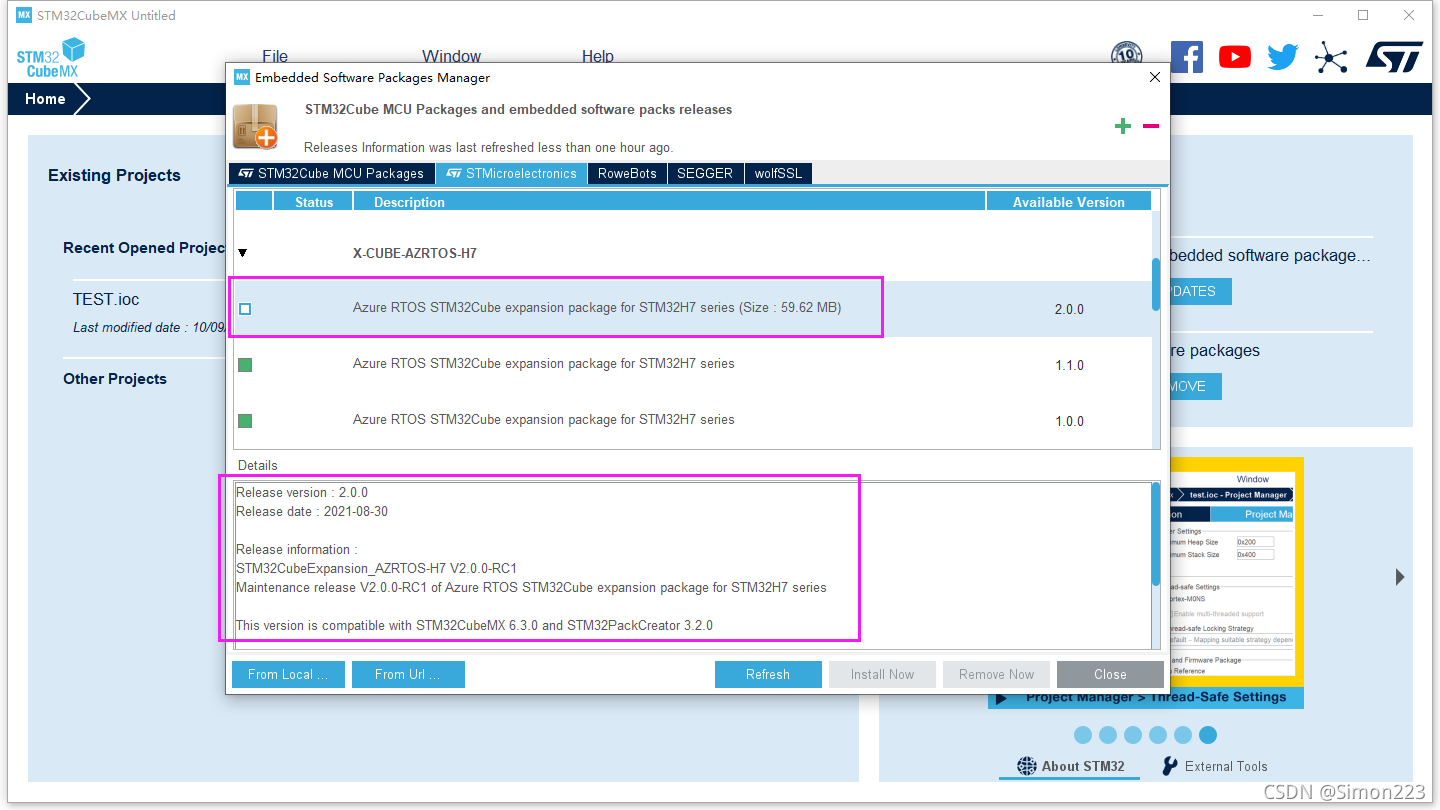Image resolution: width=1440 pixels, height=810 pixels.
Task: Click the Install Now button
Action: coord(882,674)
